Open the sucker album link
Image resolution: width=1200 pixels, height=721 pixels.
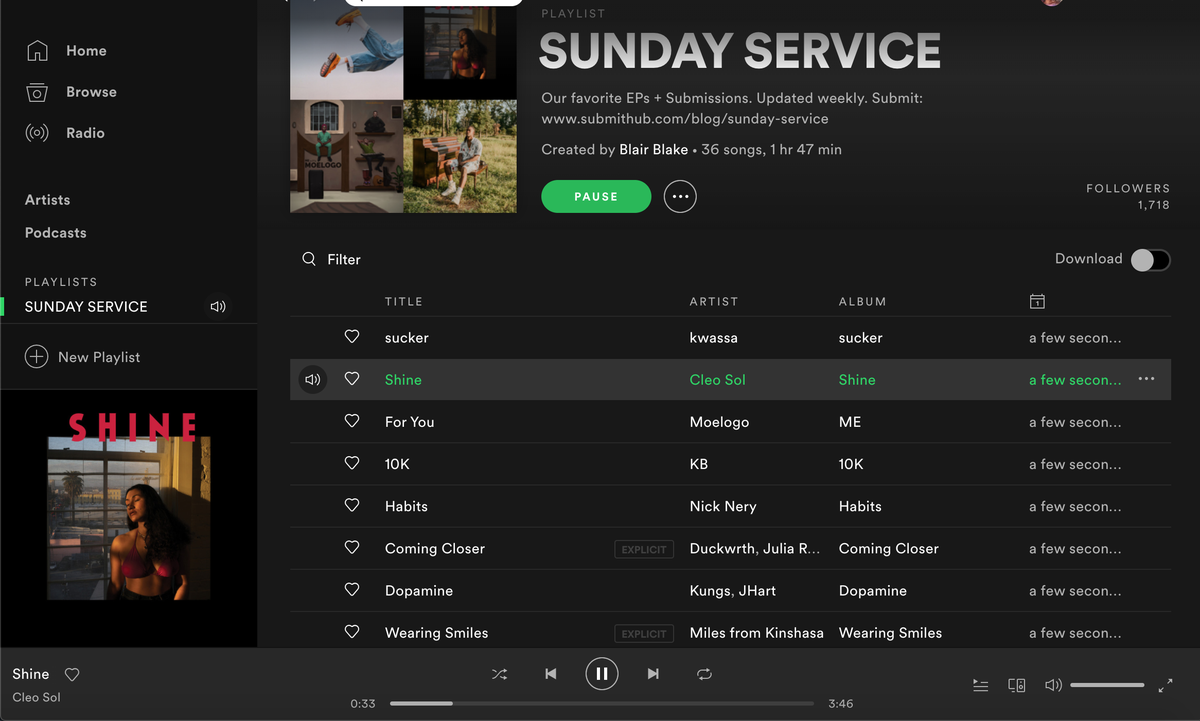click(861, 338)
